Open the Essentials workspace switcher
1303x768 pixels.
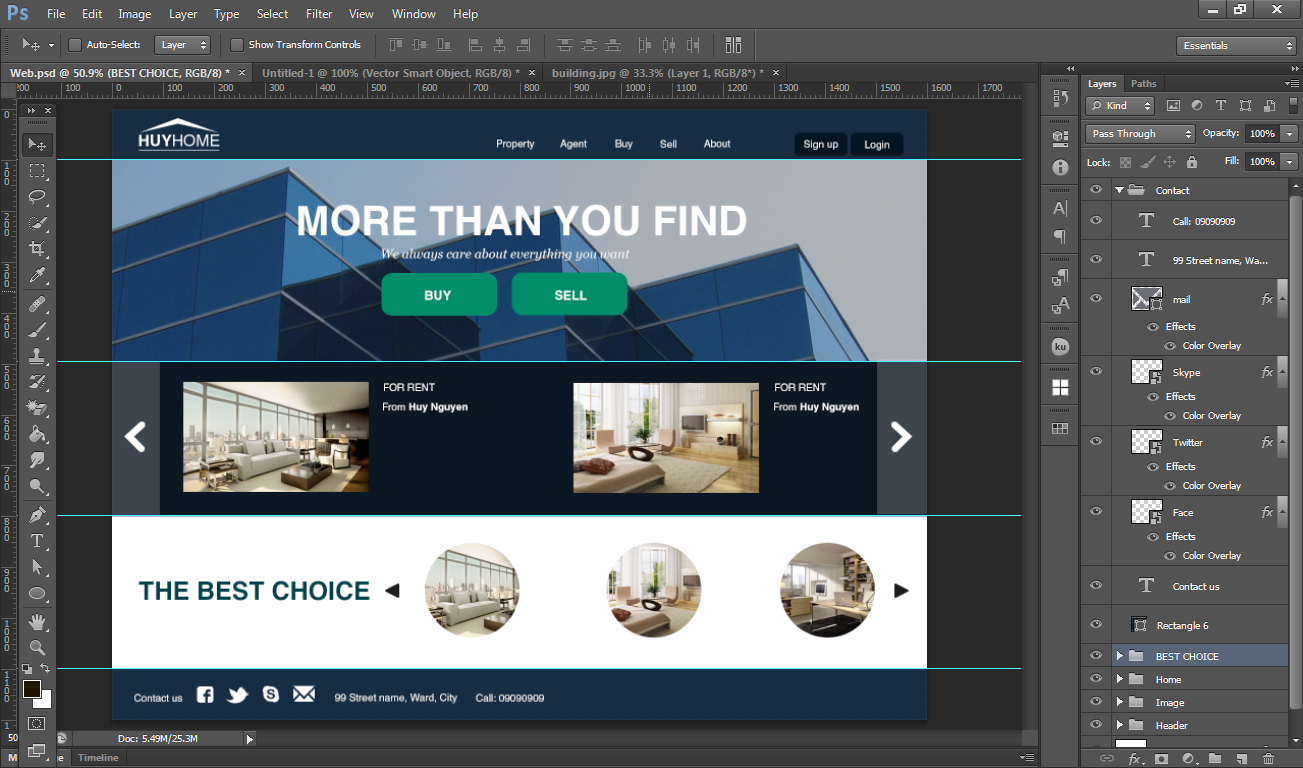1235,45
